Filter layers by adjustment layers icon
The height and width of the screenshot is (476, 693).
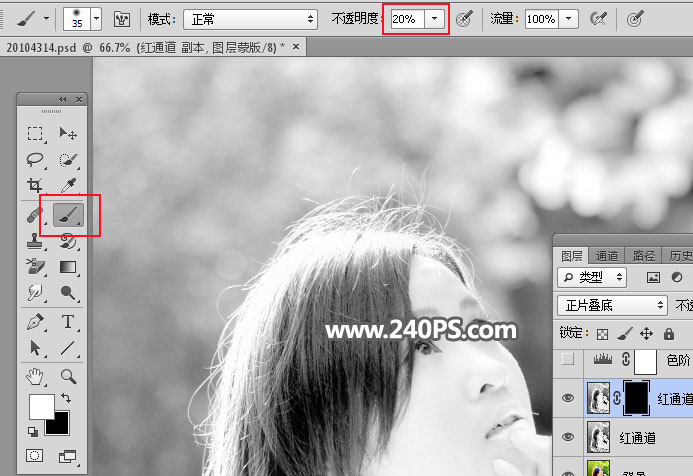677,277
